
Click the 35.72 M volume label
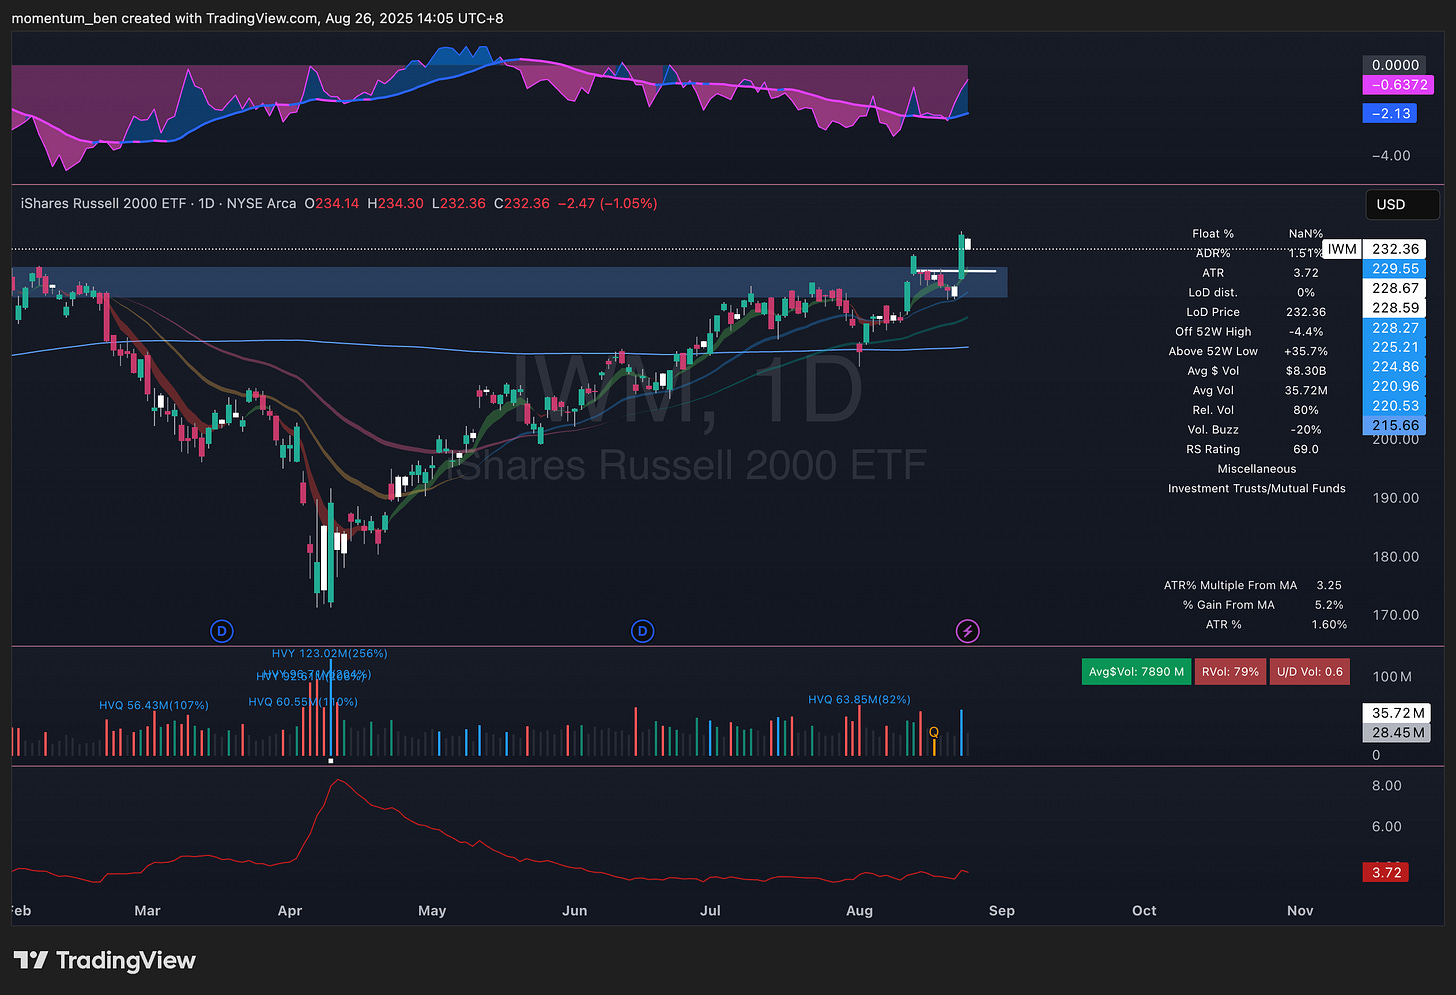click(1397, 713)
